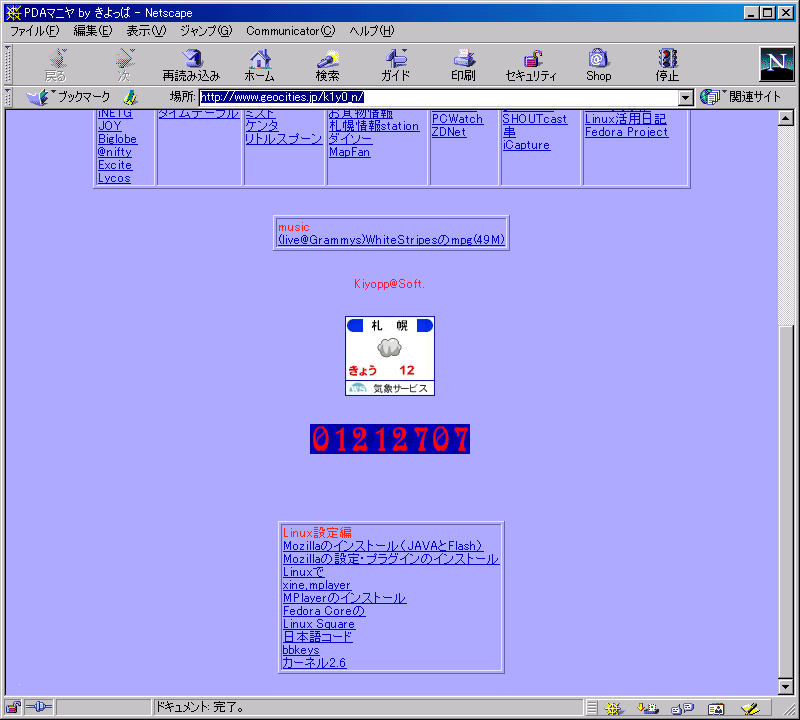Visit the カーネル2.6 link

point(314,663)
